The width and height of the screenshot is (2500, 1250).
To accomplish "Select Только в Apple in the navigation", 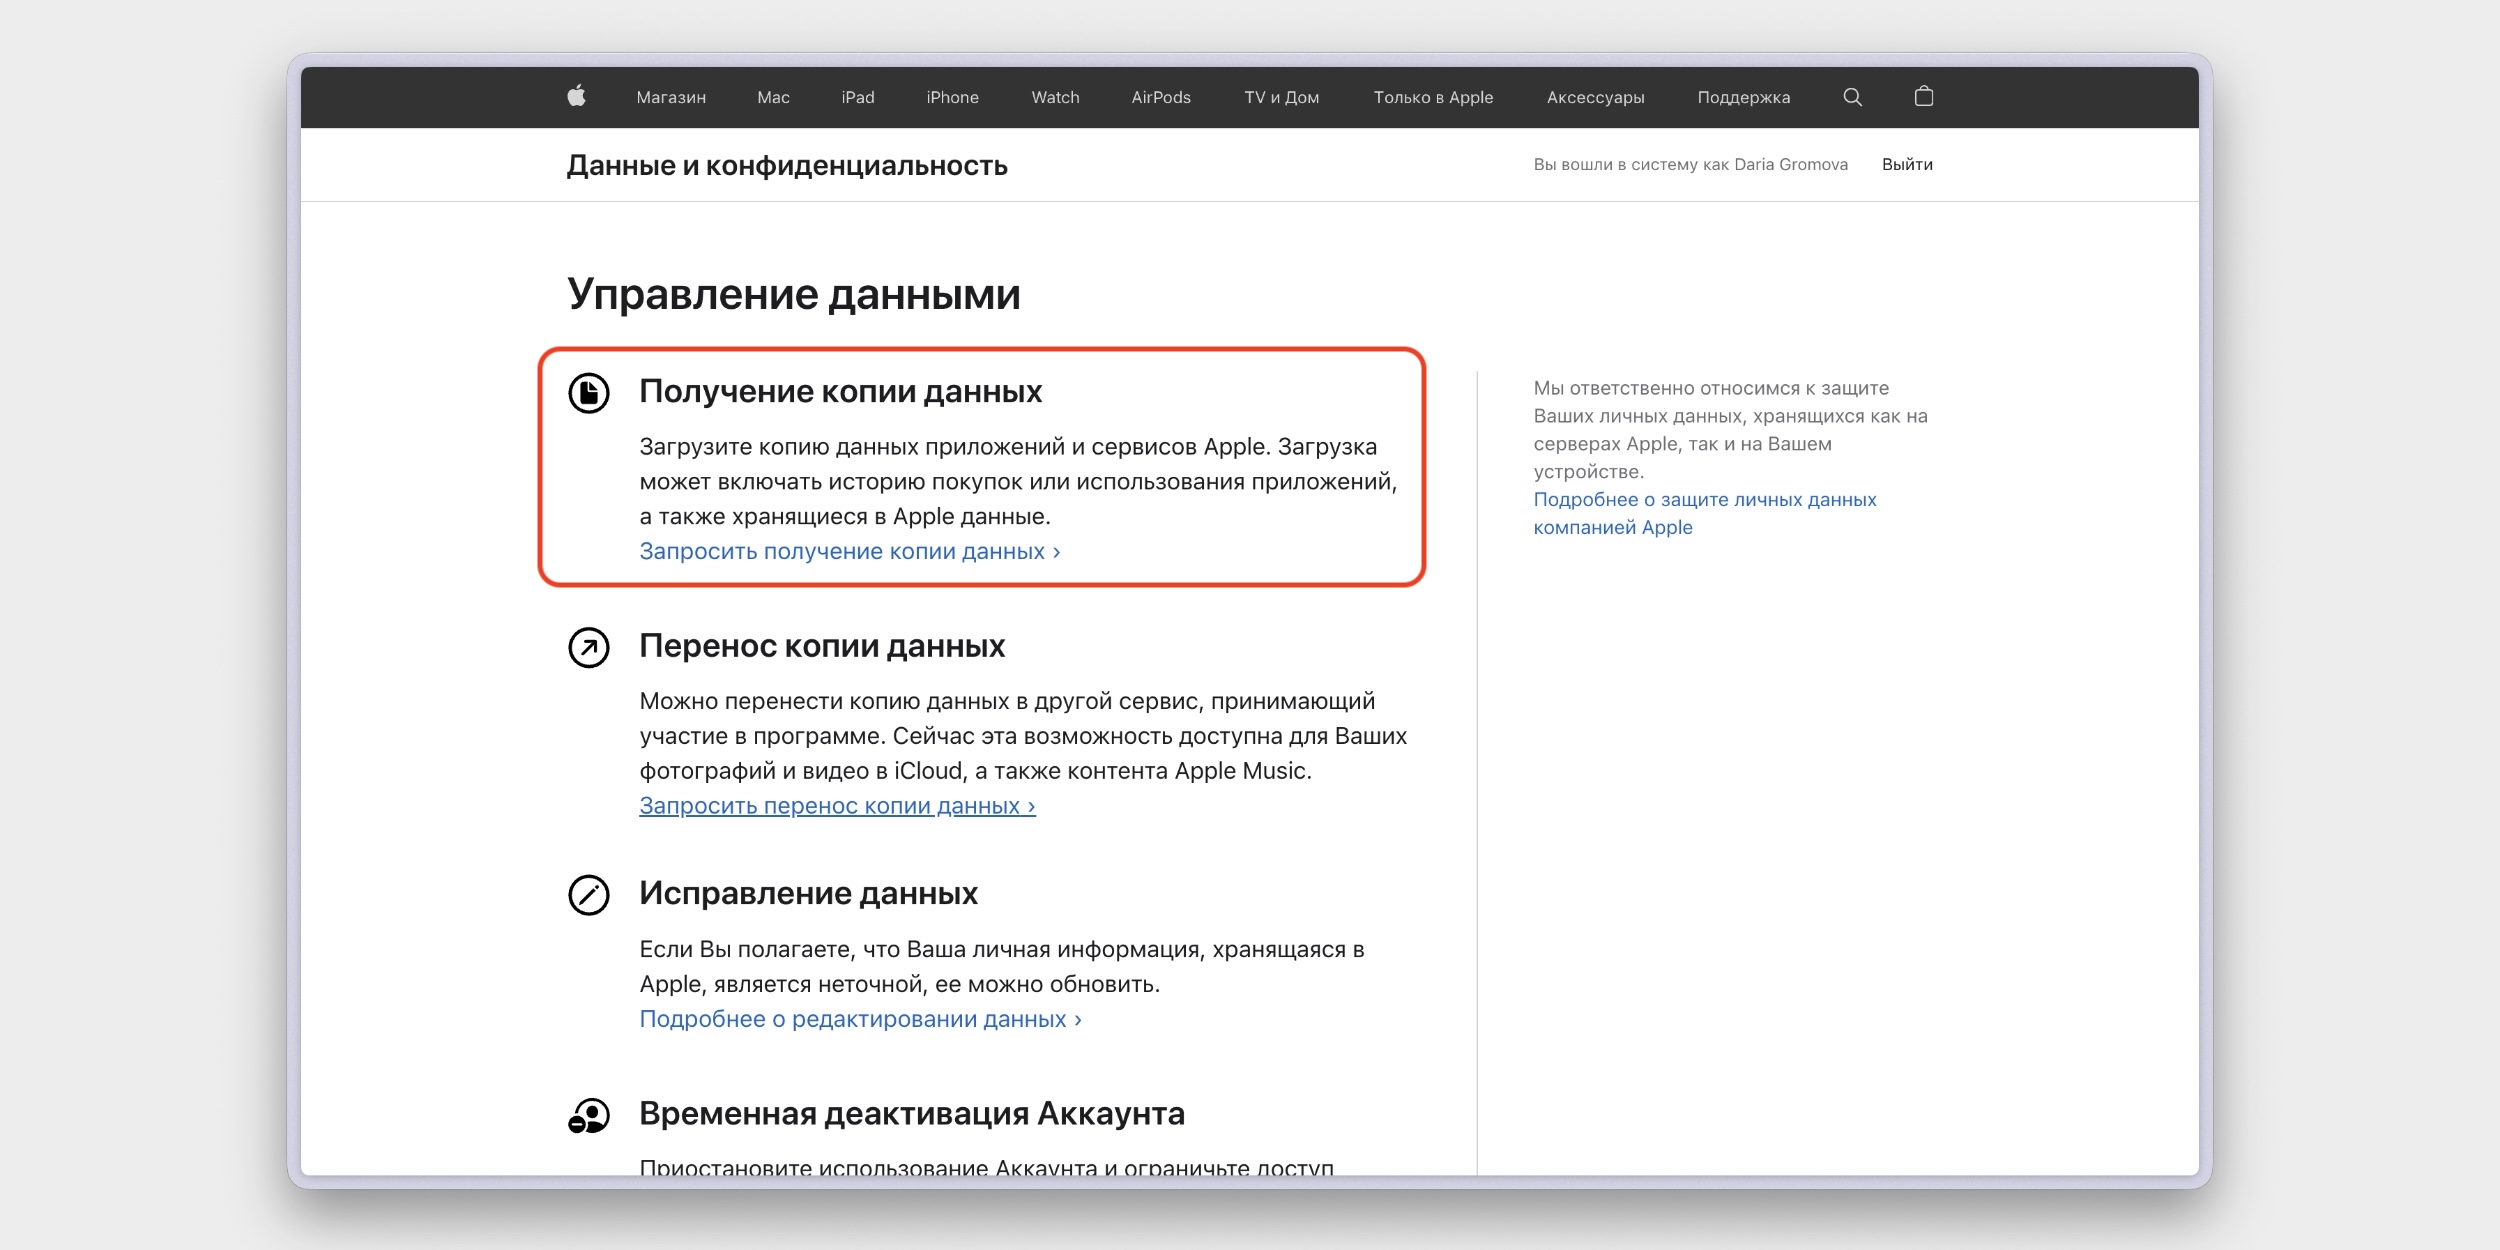I will (1434, 97).
